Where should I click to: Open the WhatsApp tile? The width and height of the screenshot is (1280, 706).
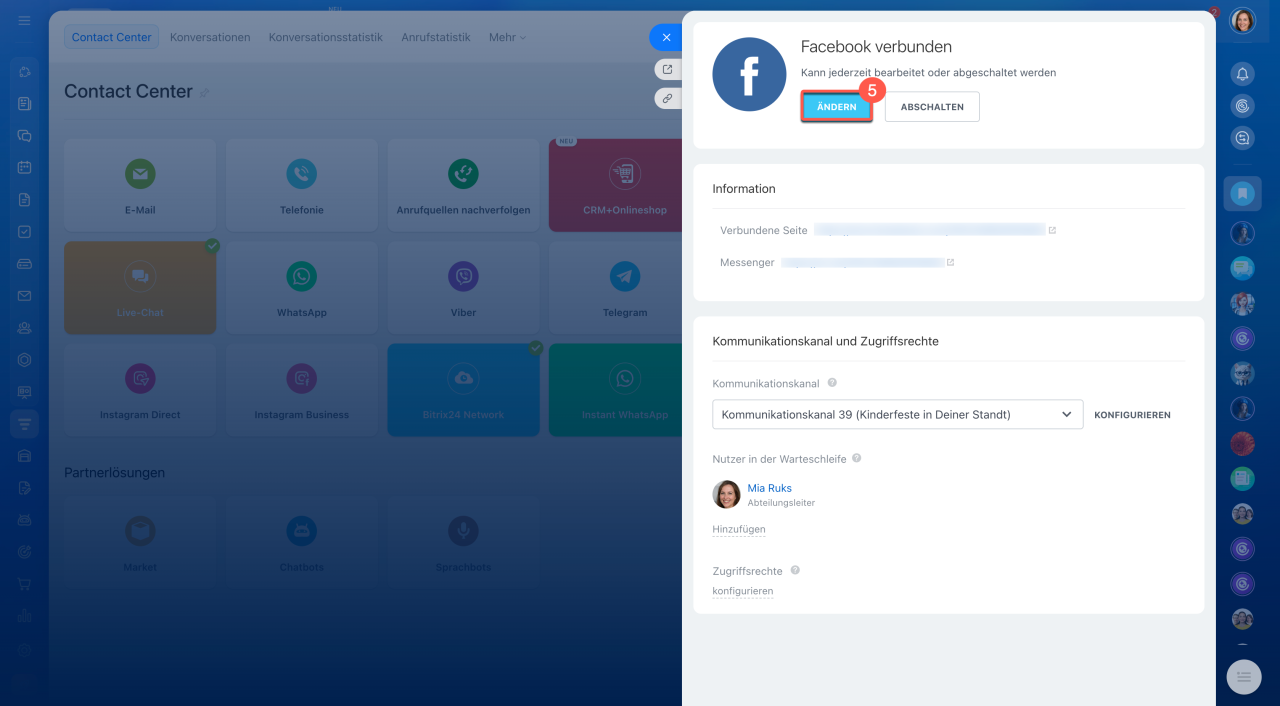[x=302, y=288]
